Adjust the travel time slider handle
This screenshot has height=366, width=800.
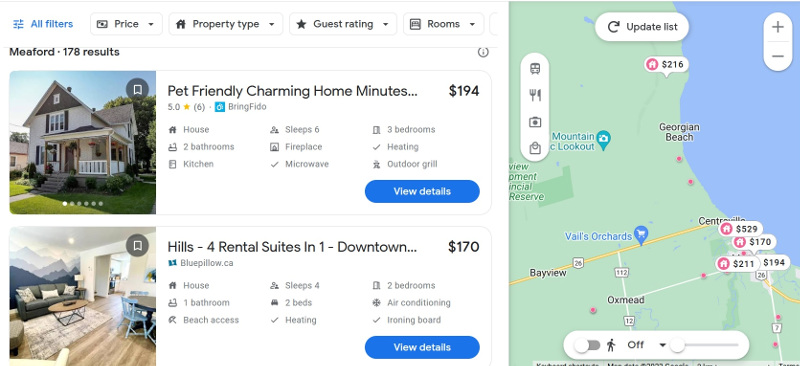(x=677, y=346)
